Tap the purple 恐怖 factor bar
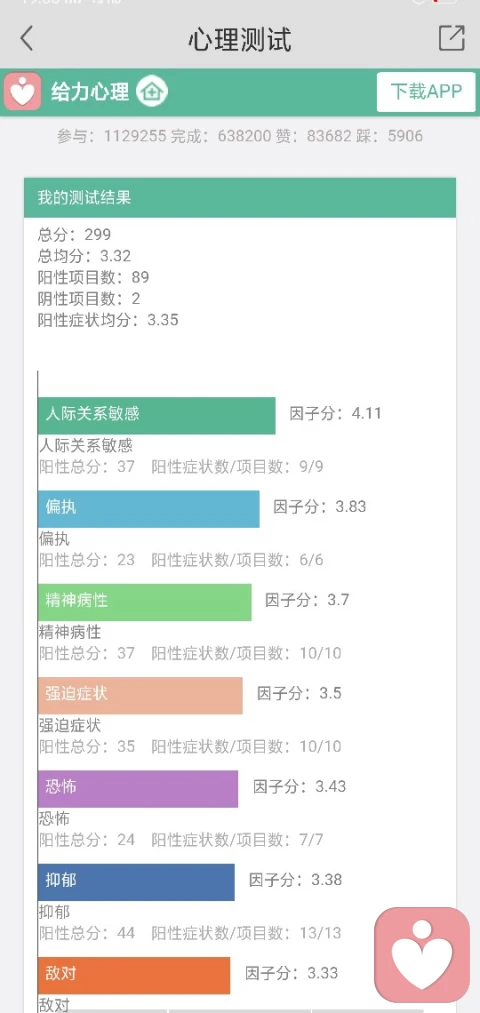The width and height of the screenshot is (480, 1013). (138, 788)
